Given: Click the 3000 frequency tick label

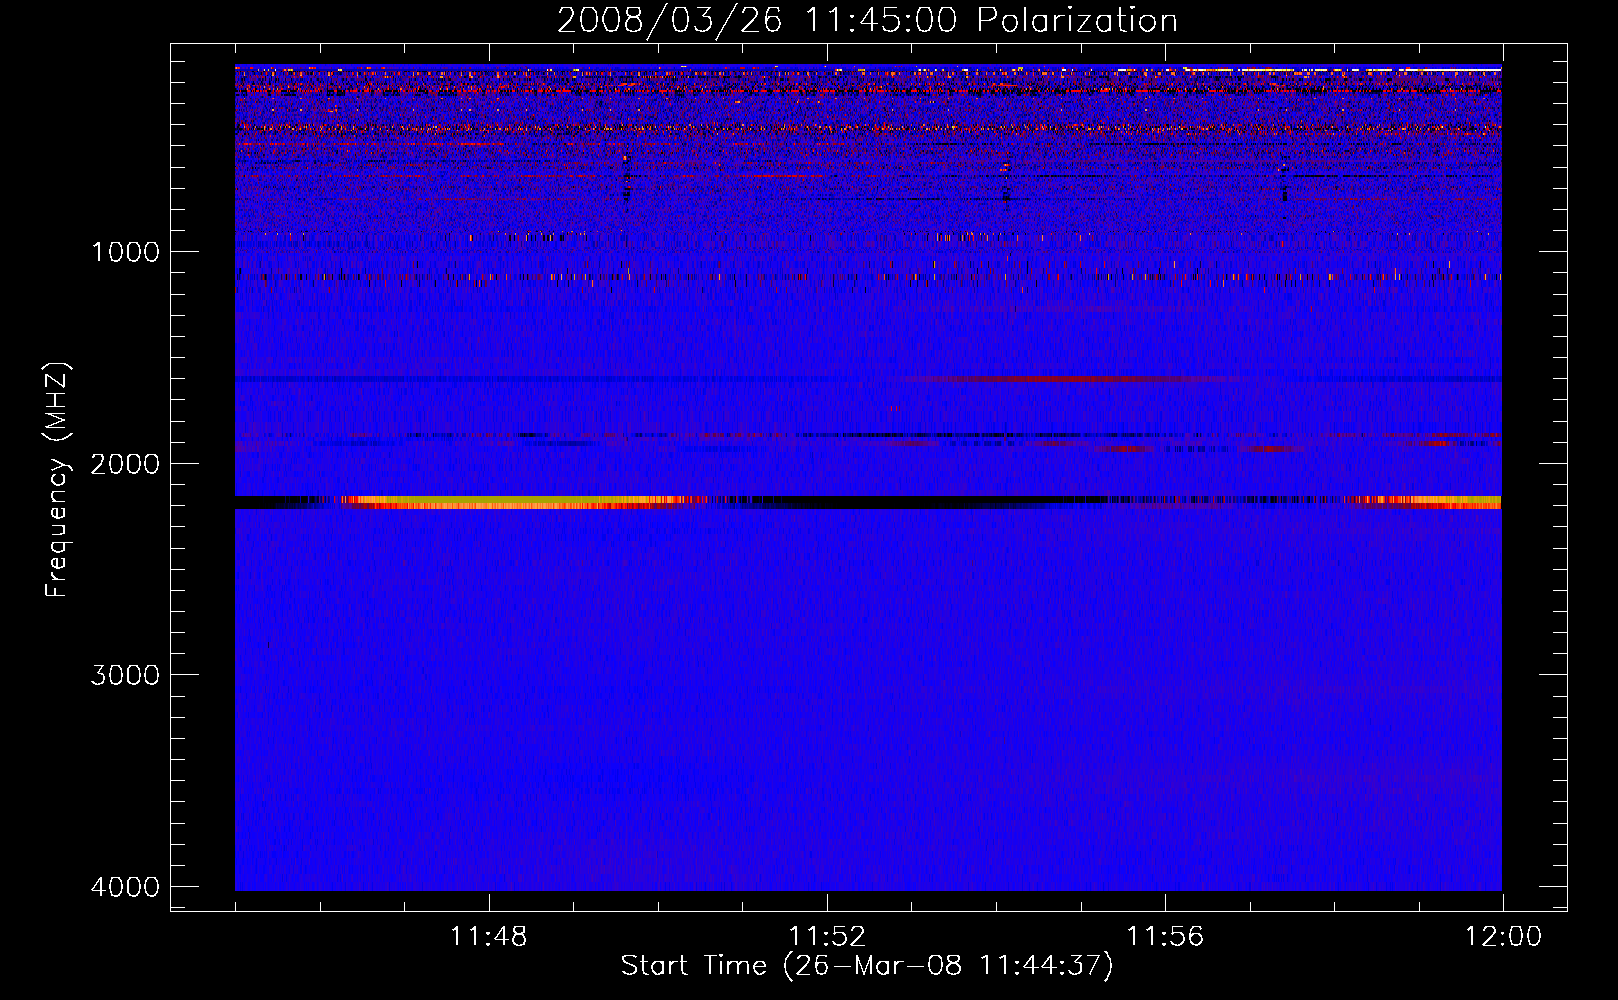Looking at the screenshot, I should point(125,675).
